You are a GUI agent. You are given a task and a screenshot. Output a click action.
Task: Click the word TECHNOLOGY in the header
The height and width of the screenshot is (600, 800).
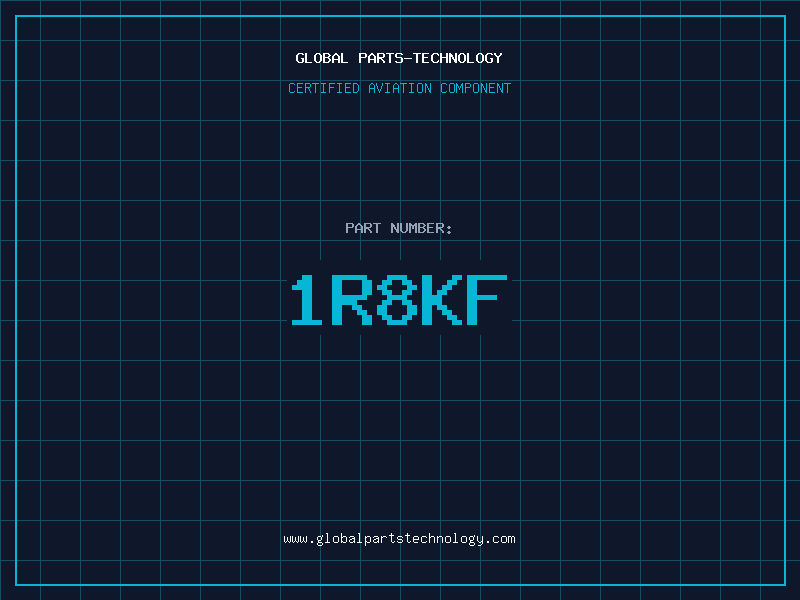458,58
